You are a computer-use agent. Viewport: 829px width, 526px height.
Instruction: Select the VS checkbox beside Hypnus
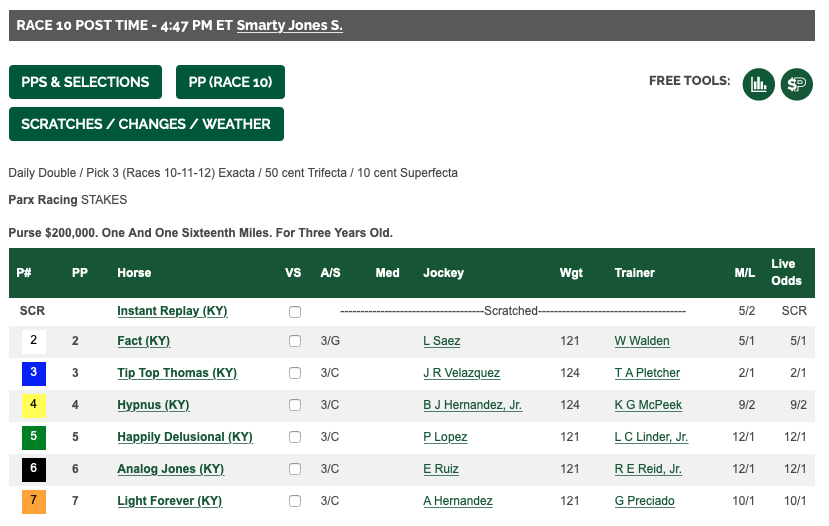pos(295,405)
